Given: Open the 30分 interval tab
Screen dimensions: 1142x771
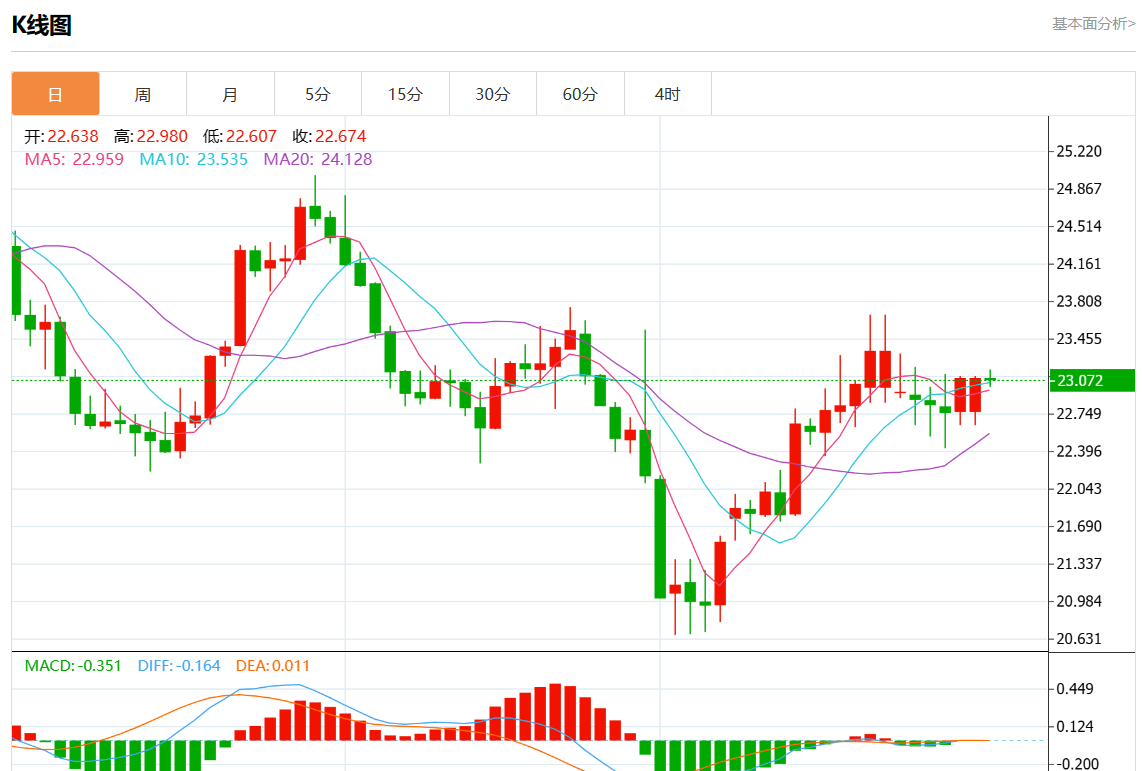Looking at the screenshot, I should point(492,94).
